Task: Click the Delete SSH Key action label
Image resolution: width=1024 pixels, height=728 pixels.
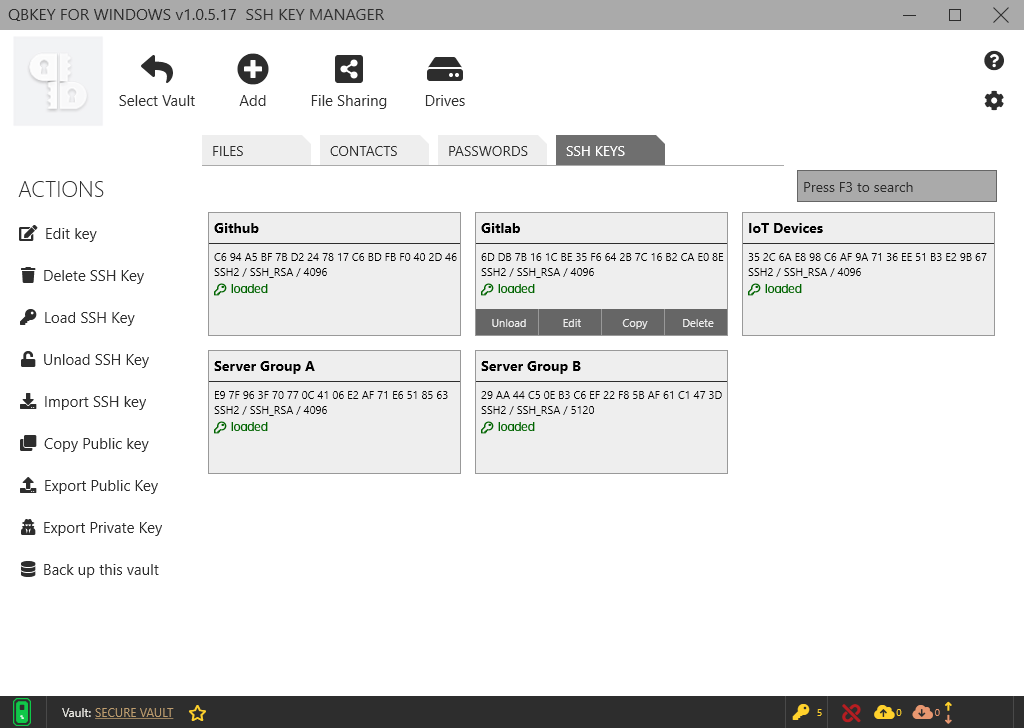Action: (93, 276)
